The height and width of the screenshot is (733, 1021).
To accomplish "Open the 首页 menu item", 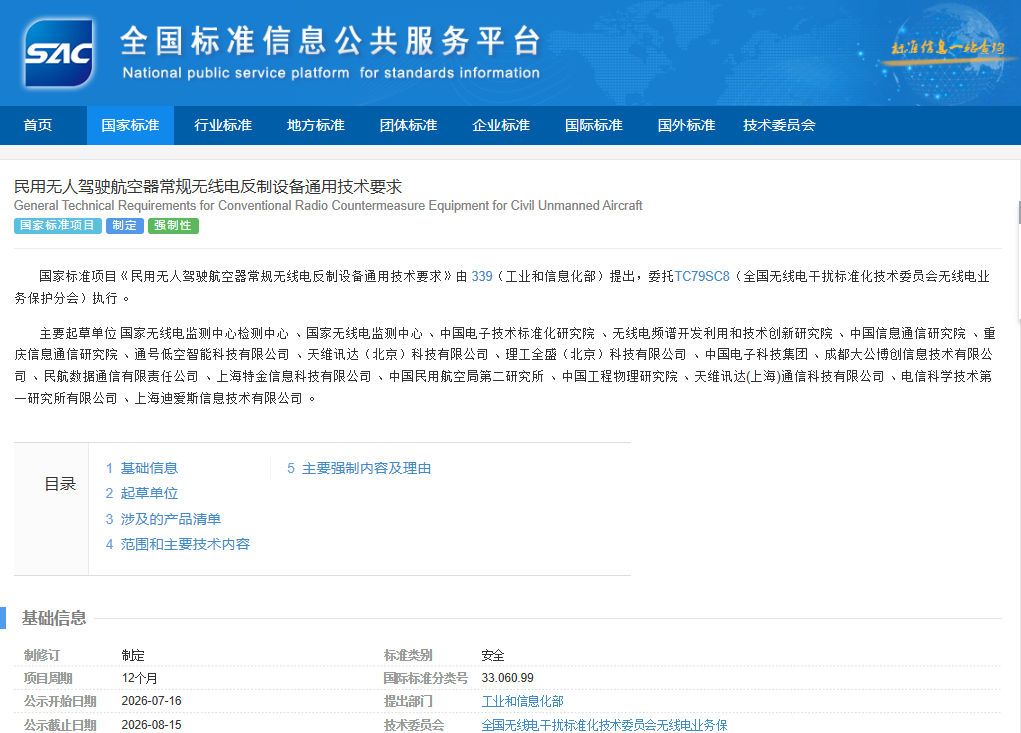I will 38,125.
